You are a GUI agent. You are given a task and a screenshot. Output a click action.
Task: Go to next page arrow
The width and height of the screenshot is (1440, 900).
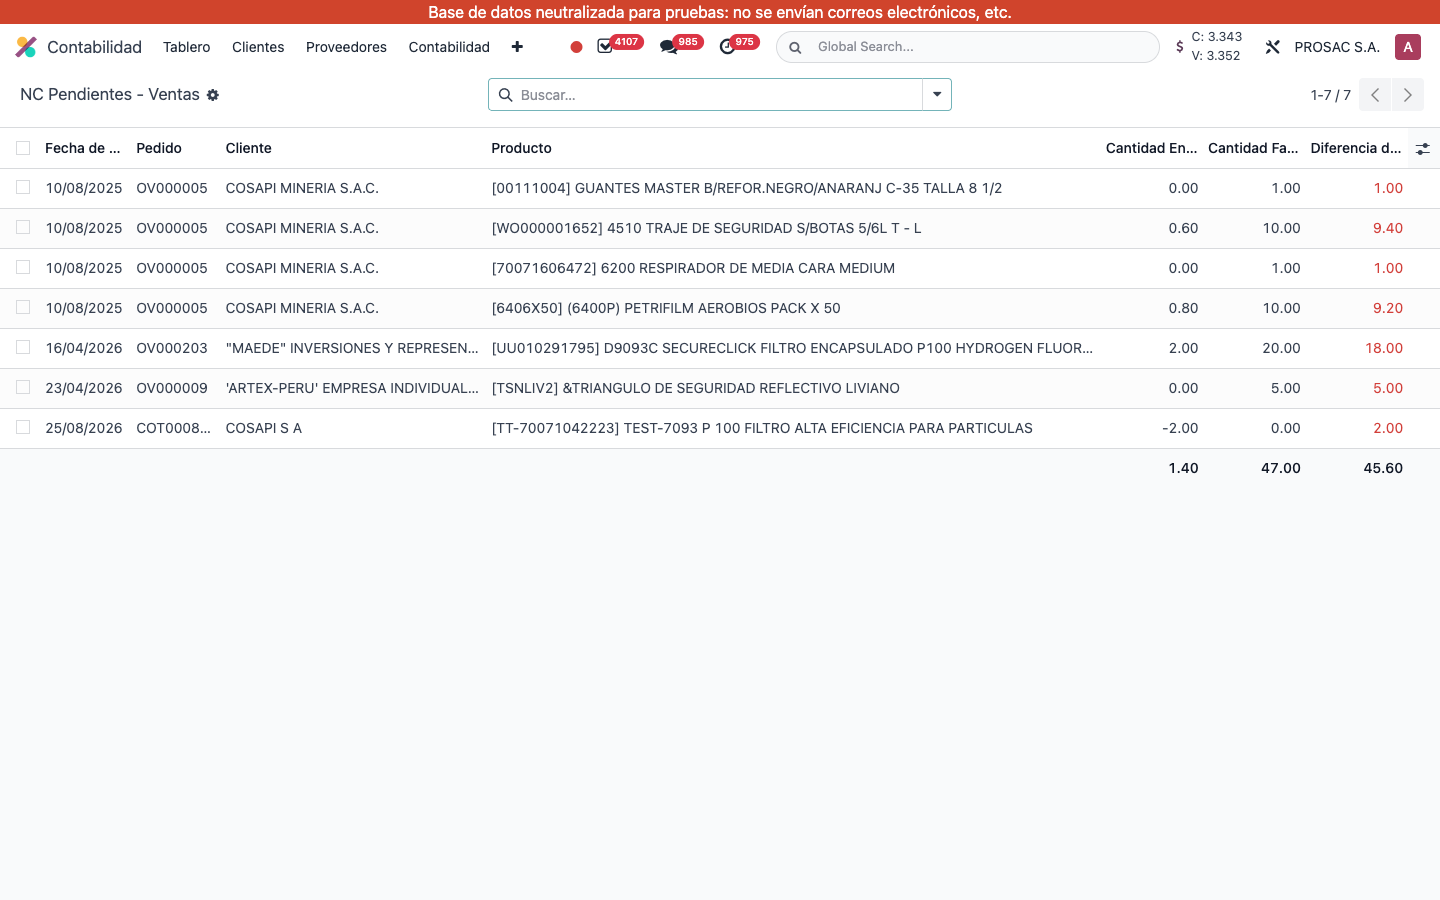(x=1407, y=95)
